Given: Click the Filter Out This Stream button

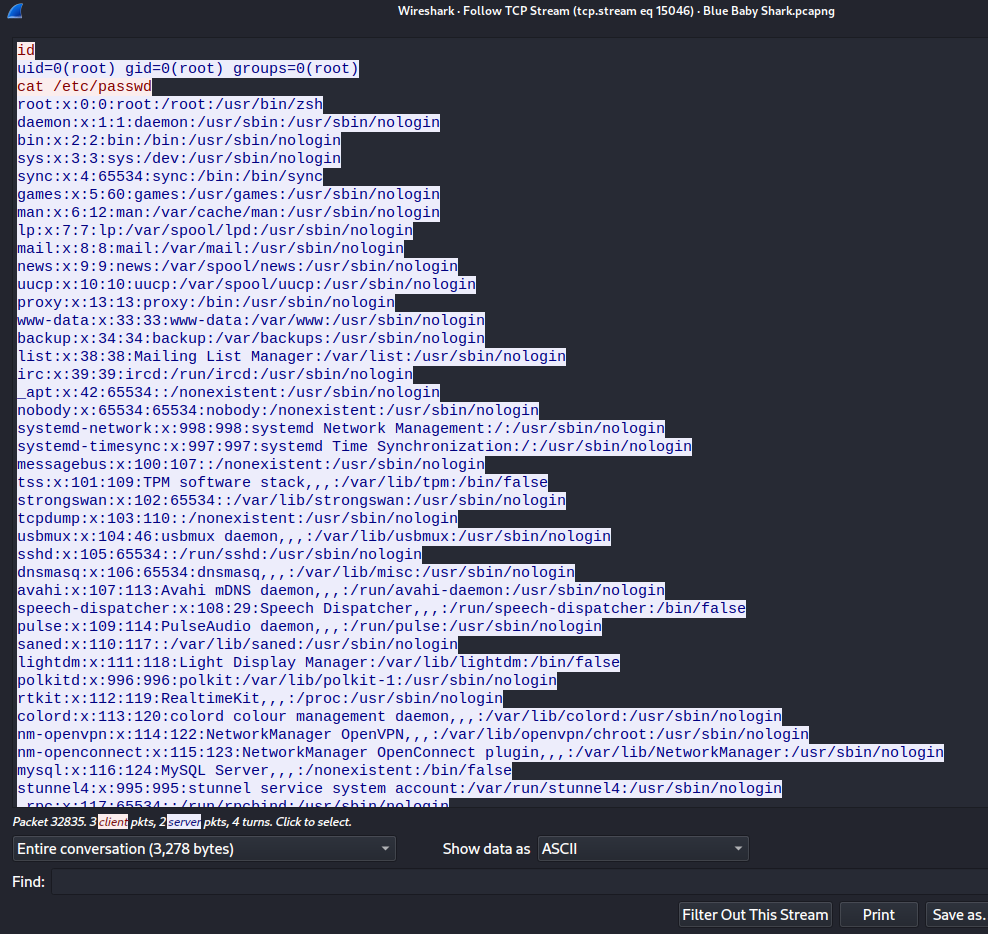Looking at the screenshot, I should pyautogui.click(x=755, y=914).
